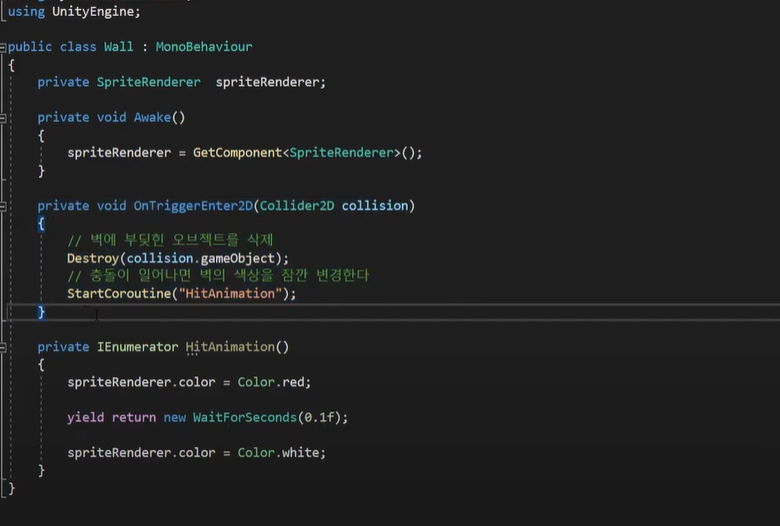The image size is (780, 526).
Task: Click the new keyword before WaitForSeconds
Action: pyautogui.click(x=175, y=418)
